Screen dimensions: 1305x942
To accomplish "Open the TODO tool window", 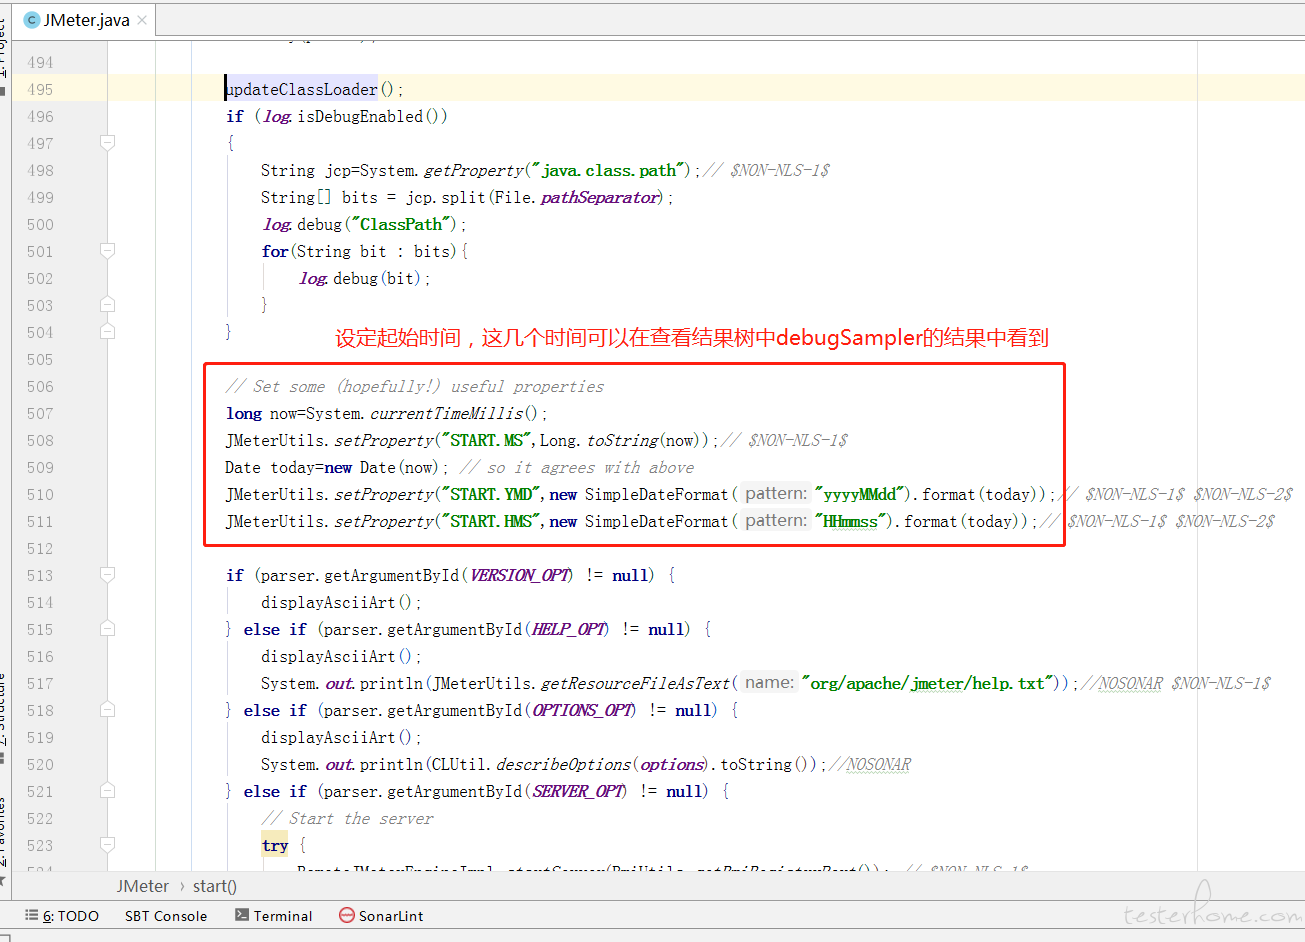I will (x=62, y=916).
